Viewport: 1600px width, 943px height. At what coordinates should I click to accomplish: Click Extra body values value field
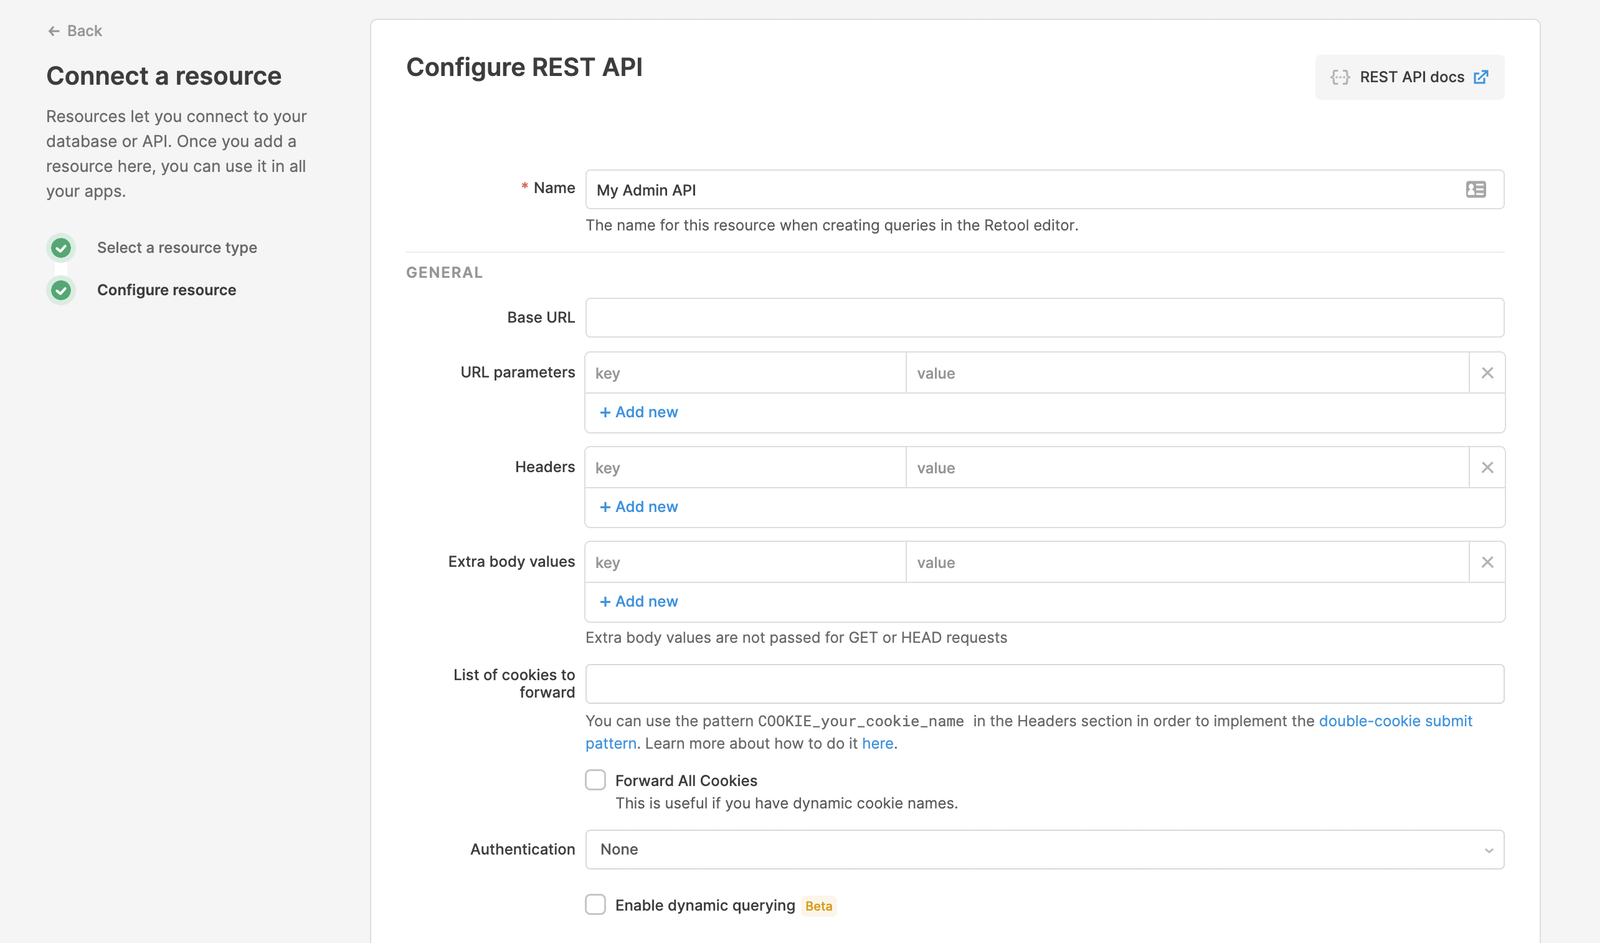pyautogui.click(x=1187, y=562)
